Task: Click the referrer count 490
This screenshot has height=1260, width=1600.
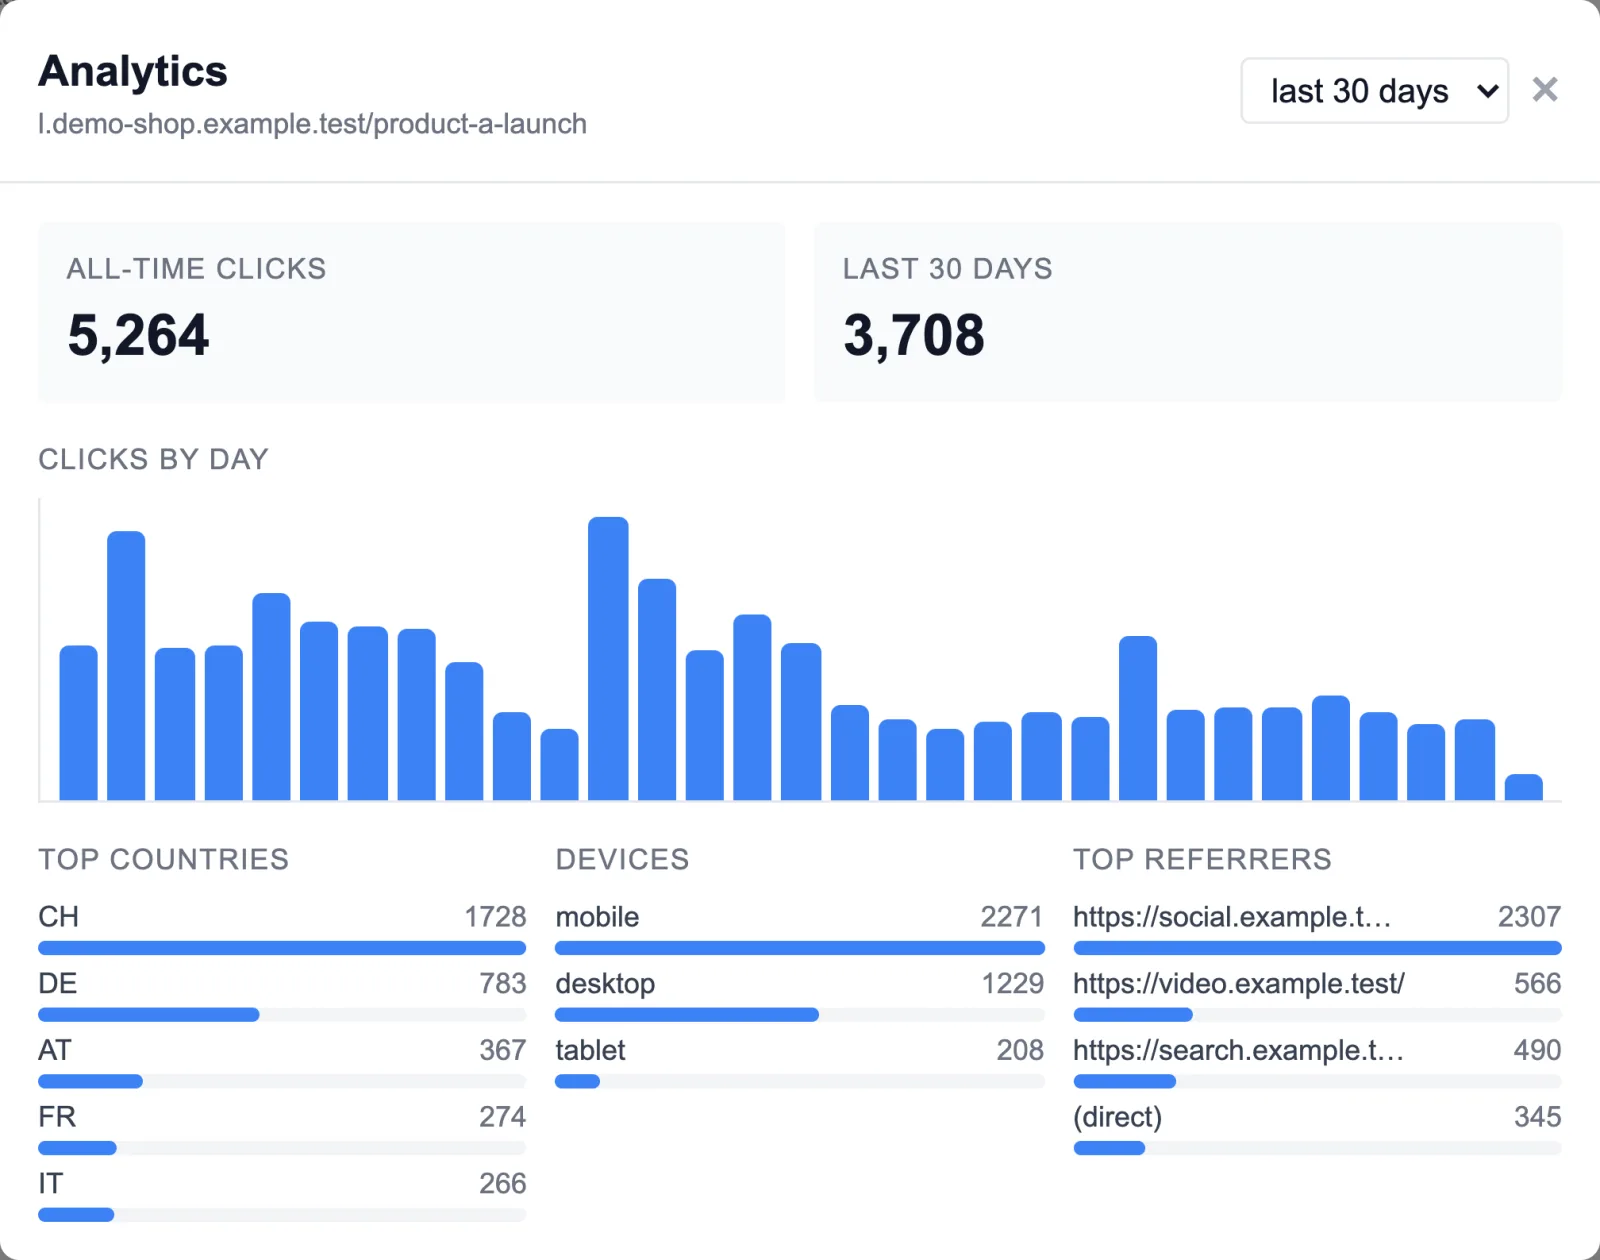Action: pyautogui.click(x=1537, y=1050)
